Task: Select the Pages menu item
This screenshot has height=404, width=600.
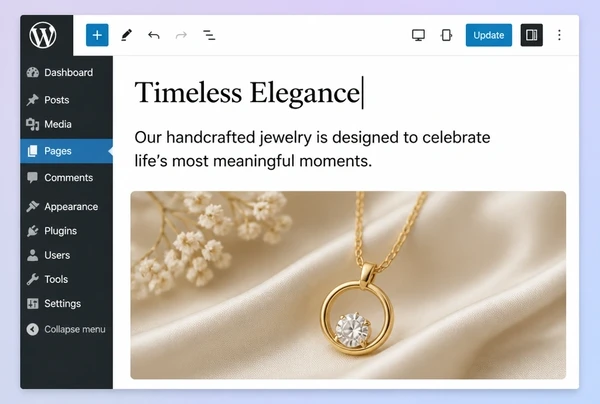Action: pyautogui.click(x=67, y=151)
